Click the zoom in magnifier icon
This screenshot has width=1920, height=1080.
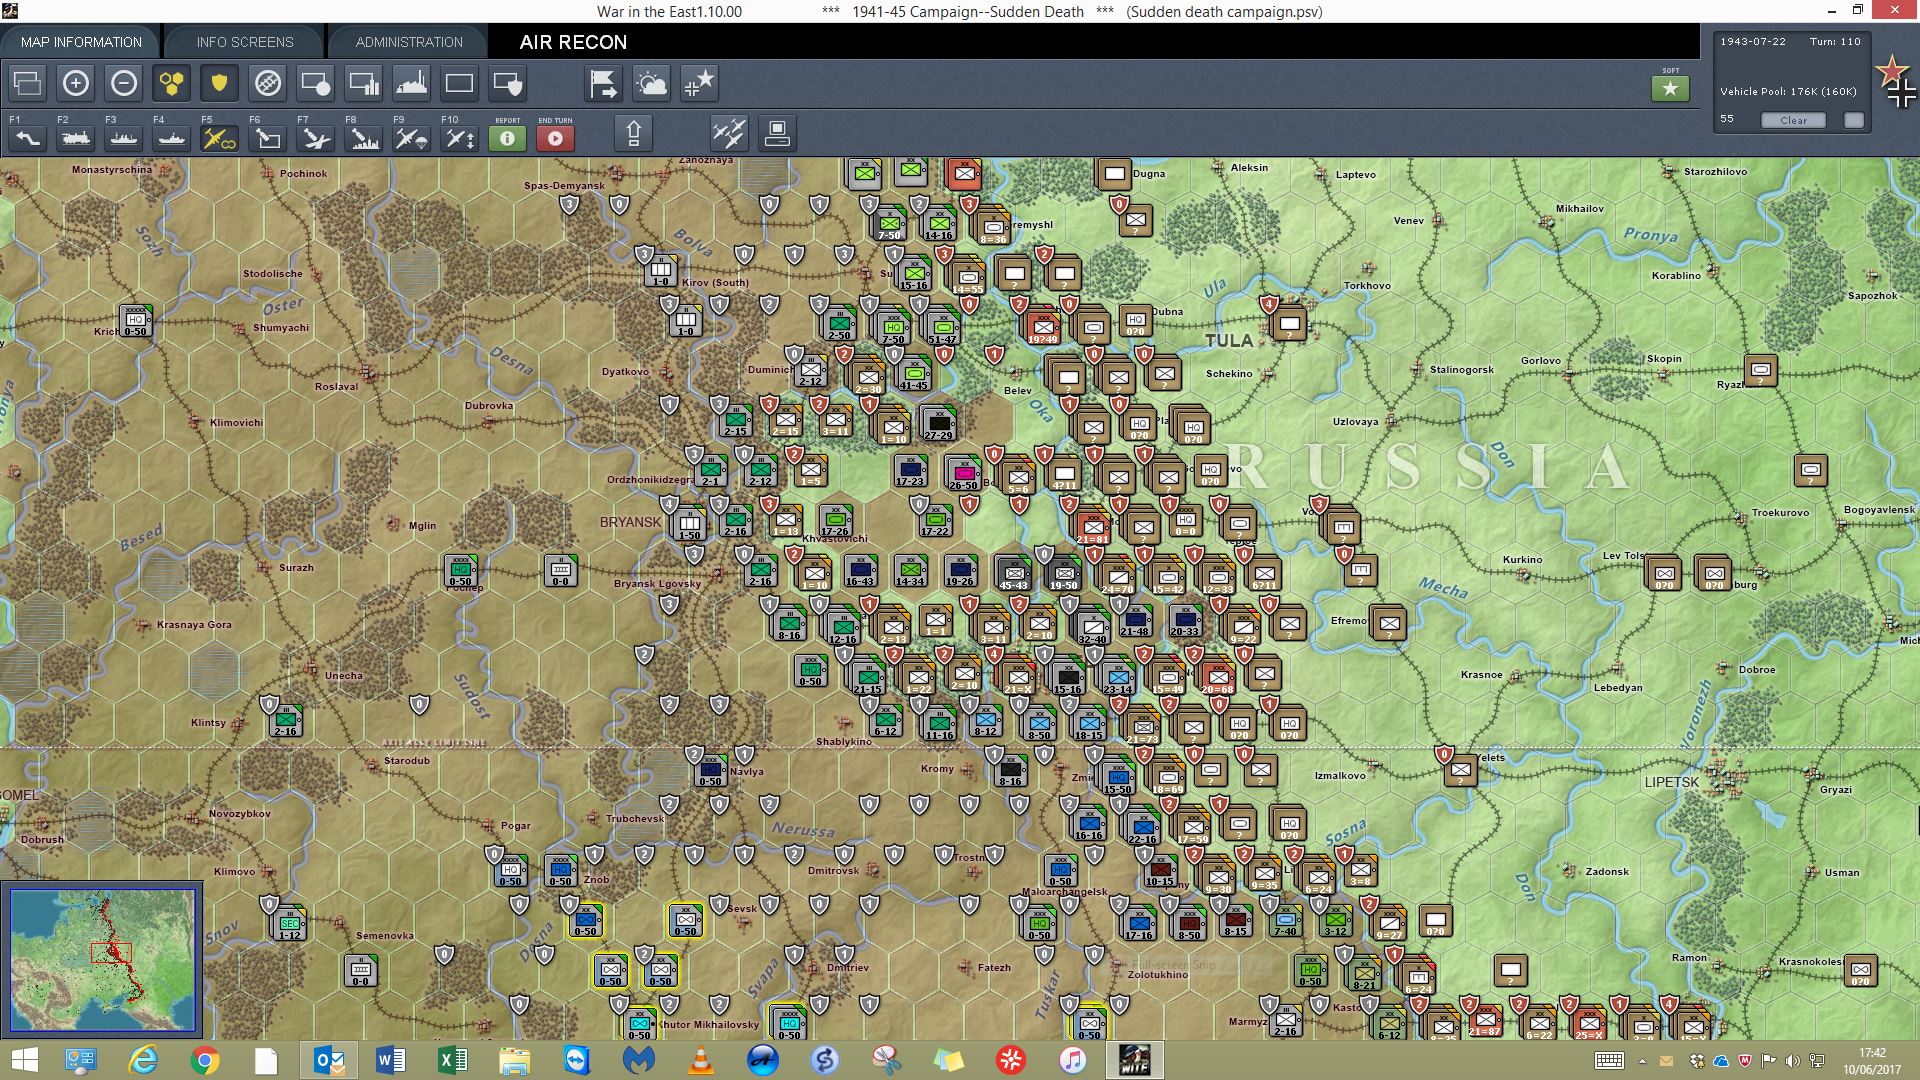(x=76, y=83)
